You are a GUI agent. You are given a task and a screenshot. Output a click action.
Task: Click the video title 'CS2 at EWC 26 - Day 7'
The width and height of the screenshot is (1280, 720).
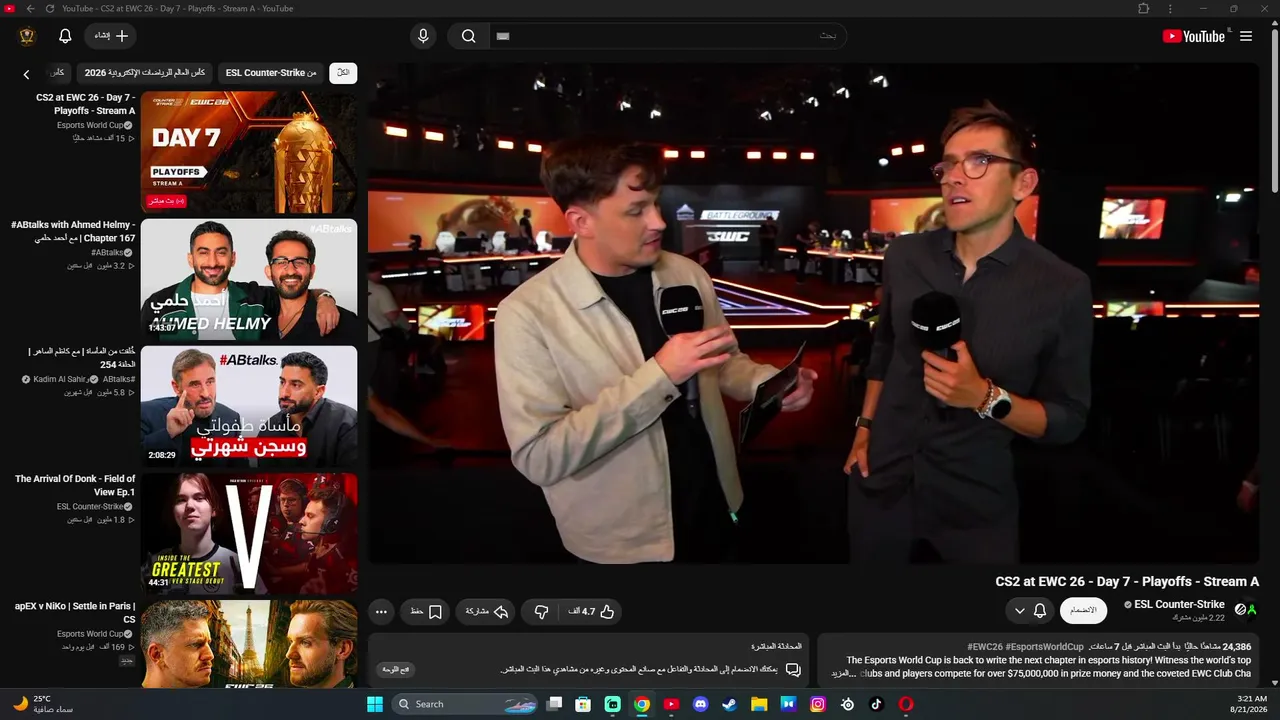tap(1127, 582)
